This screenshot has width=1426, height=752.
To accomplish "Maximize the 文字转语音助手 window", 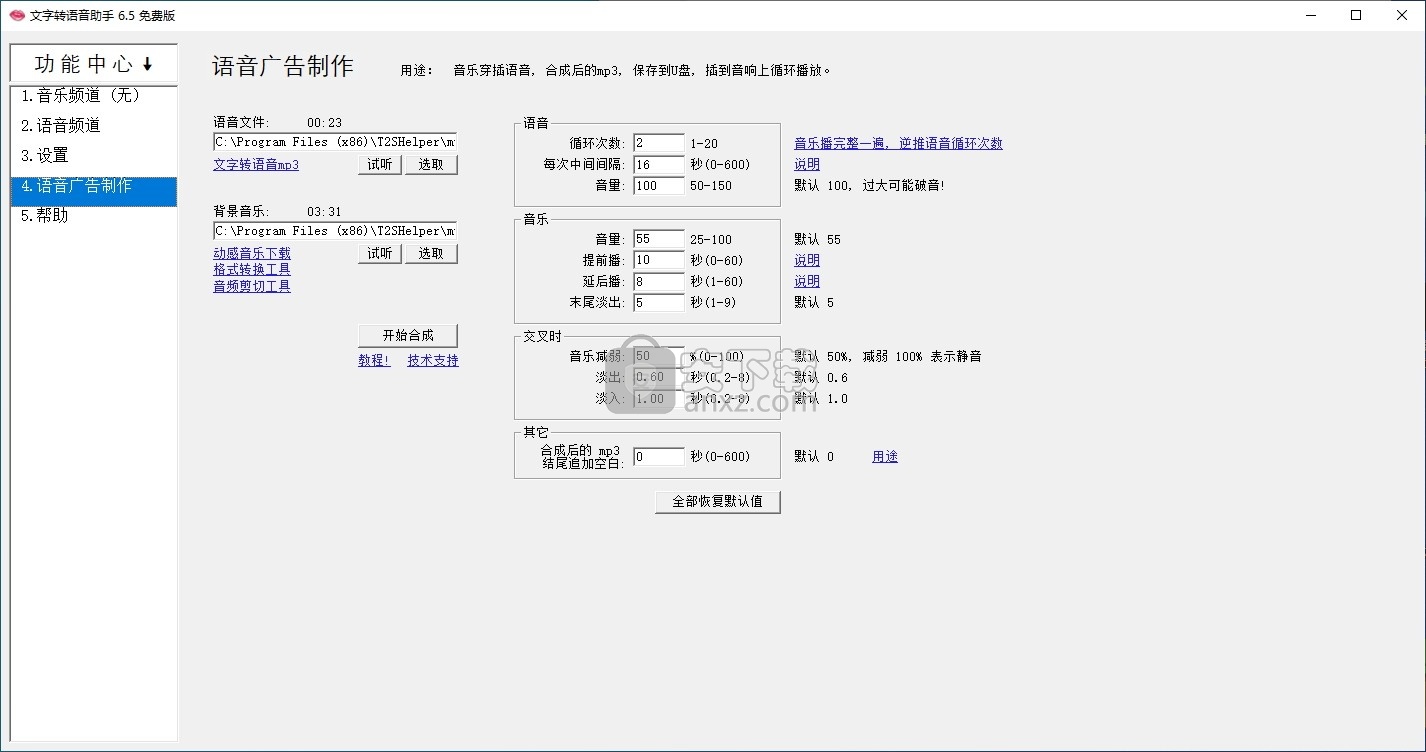I will pos(1356,15).
